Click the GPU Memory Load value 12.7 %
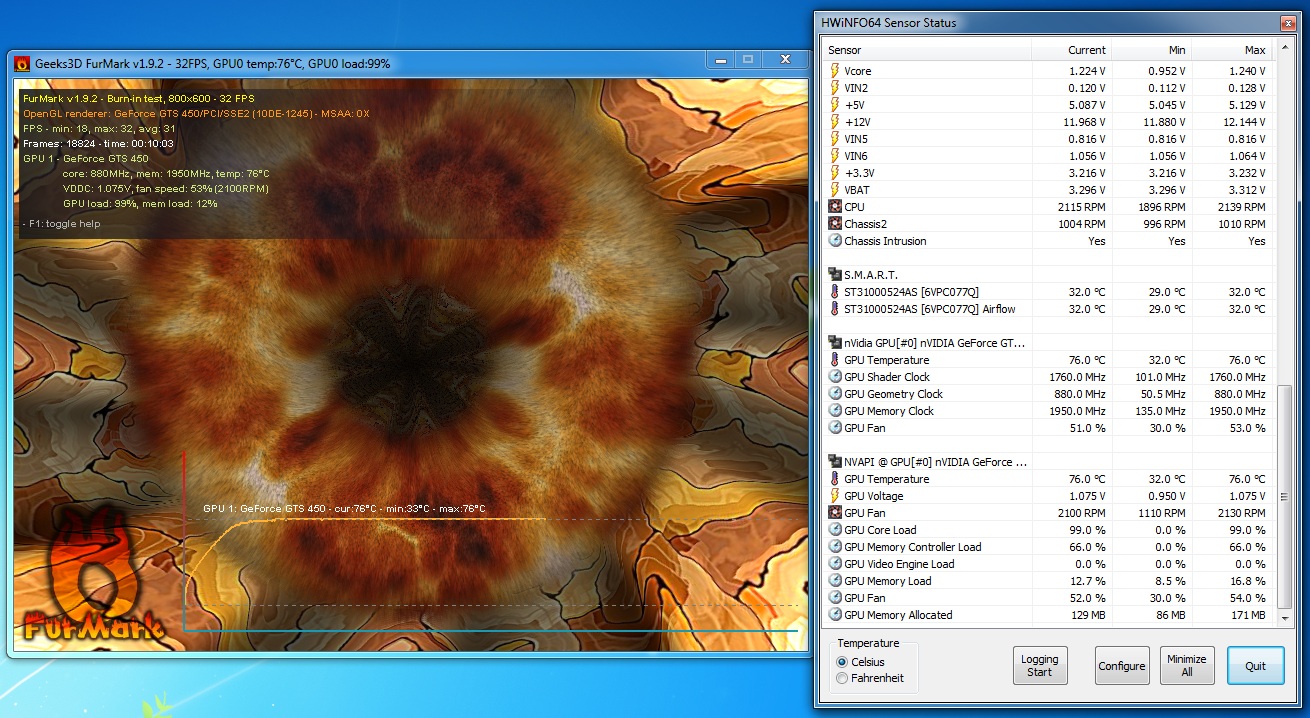 pos(1087,581)
